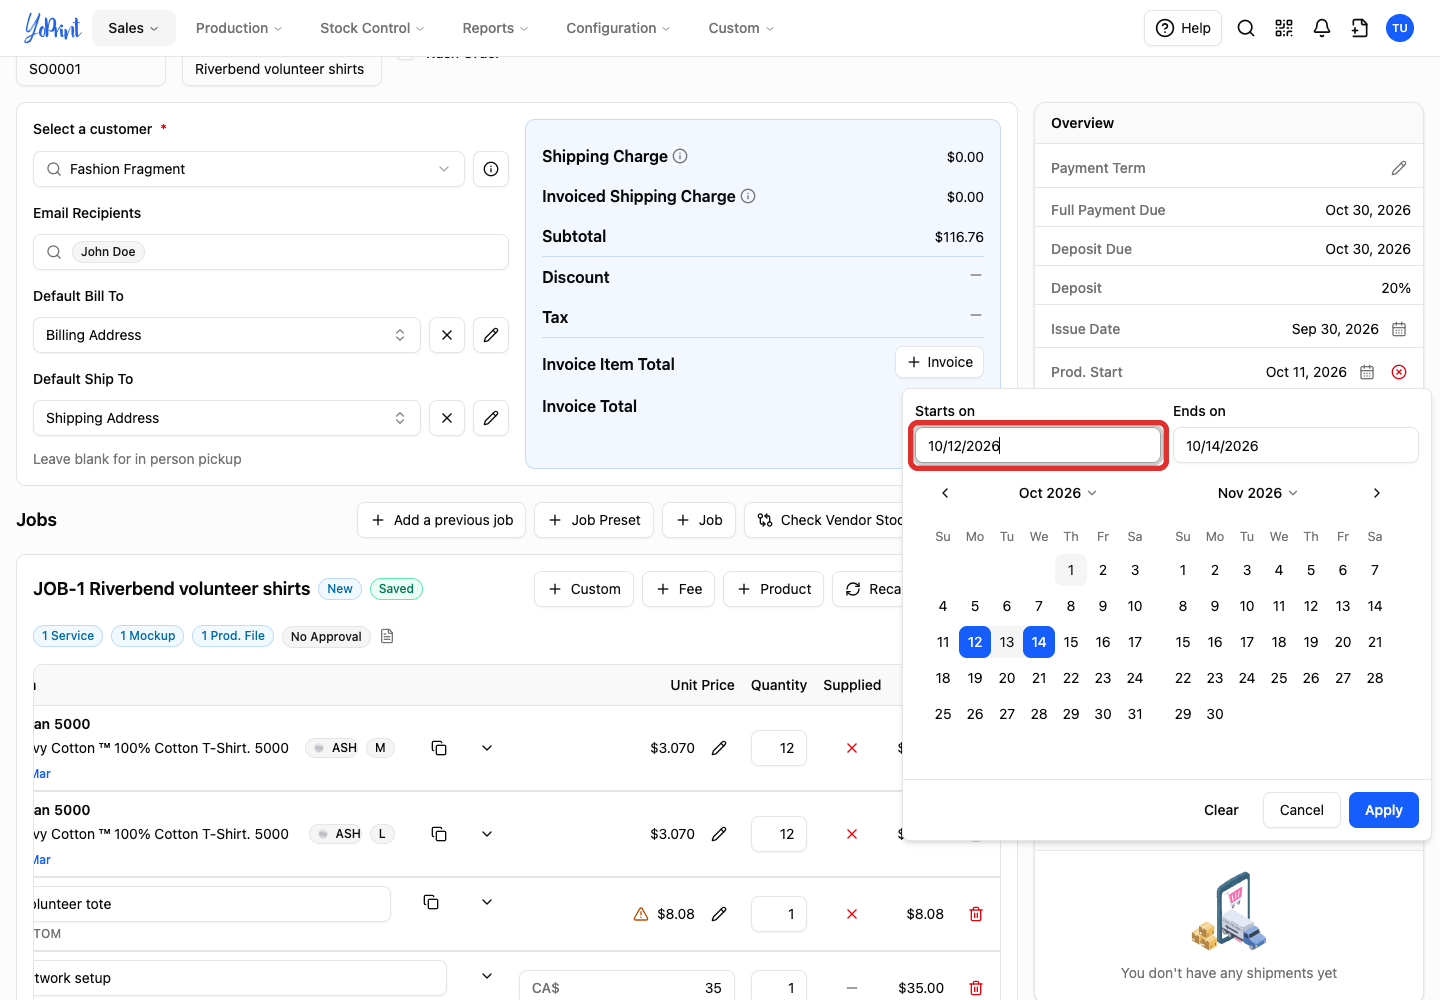This screenshot has width=1440, height=1000.
Task: Open the Billing Address dropdown
Action: pyautogui.click(x=227, y=335)
